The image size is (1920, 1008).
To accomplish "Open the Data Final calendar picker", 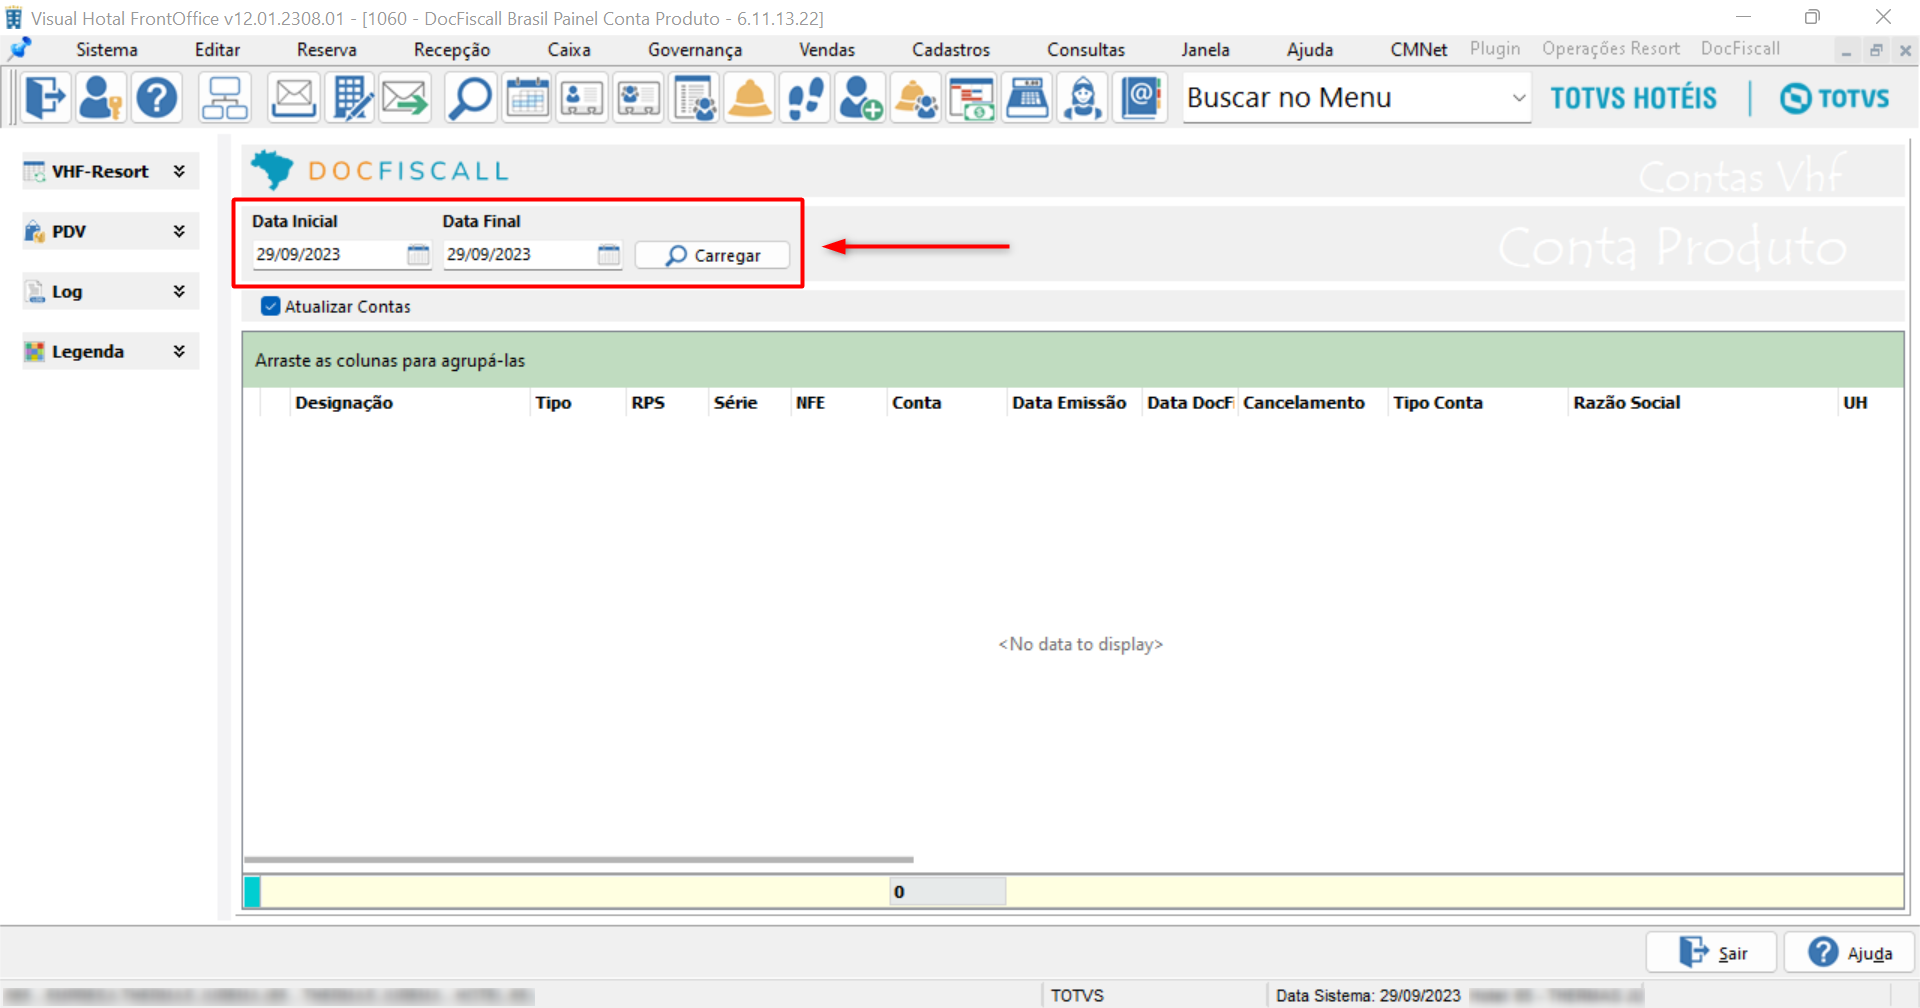I will click(x=609, y=255).
